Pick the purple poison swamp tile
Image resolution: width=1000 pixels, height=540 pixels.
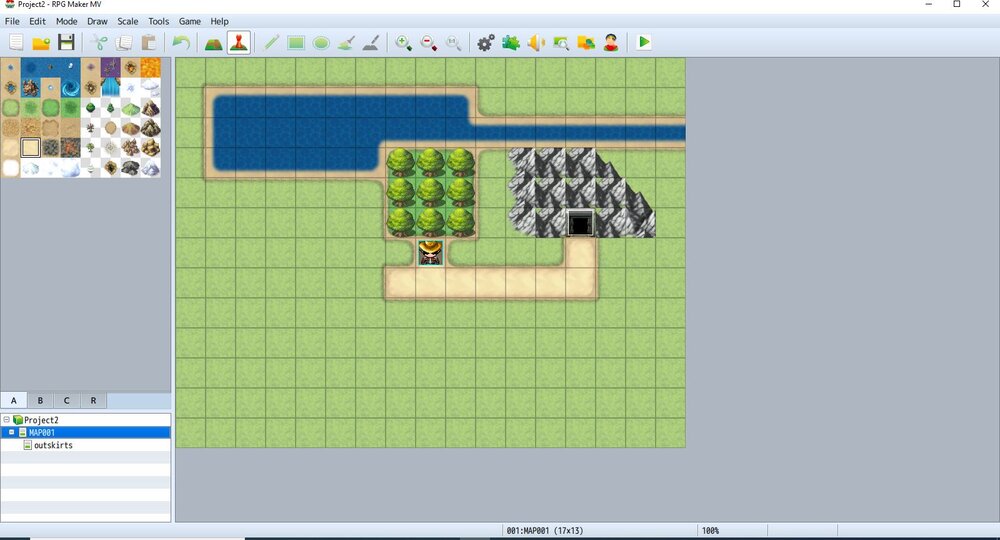pyautogui.click(x=110, y=68)
